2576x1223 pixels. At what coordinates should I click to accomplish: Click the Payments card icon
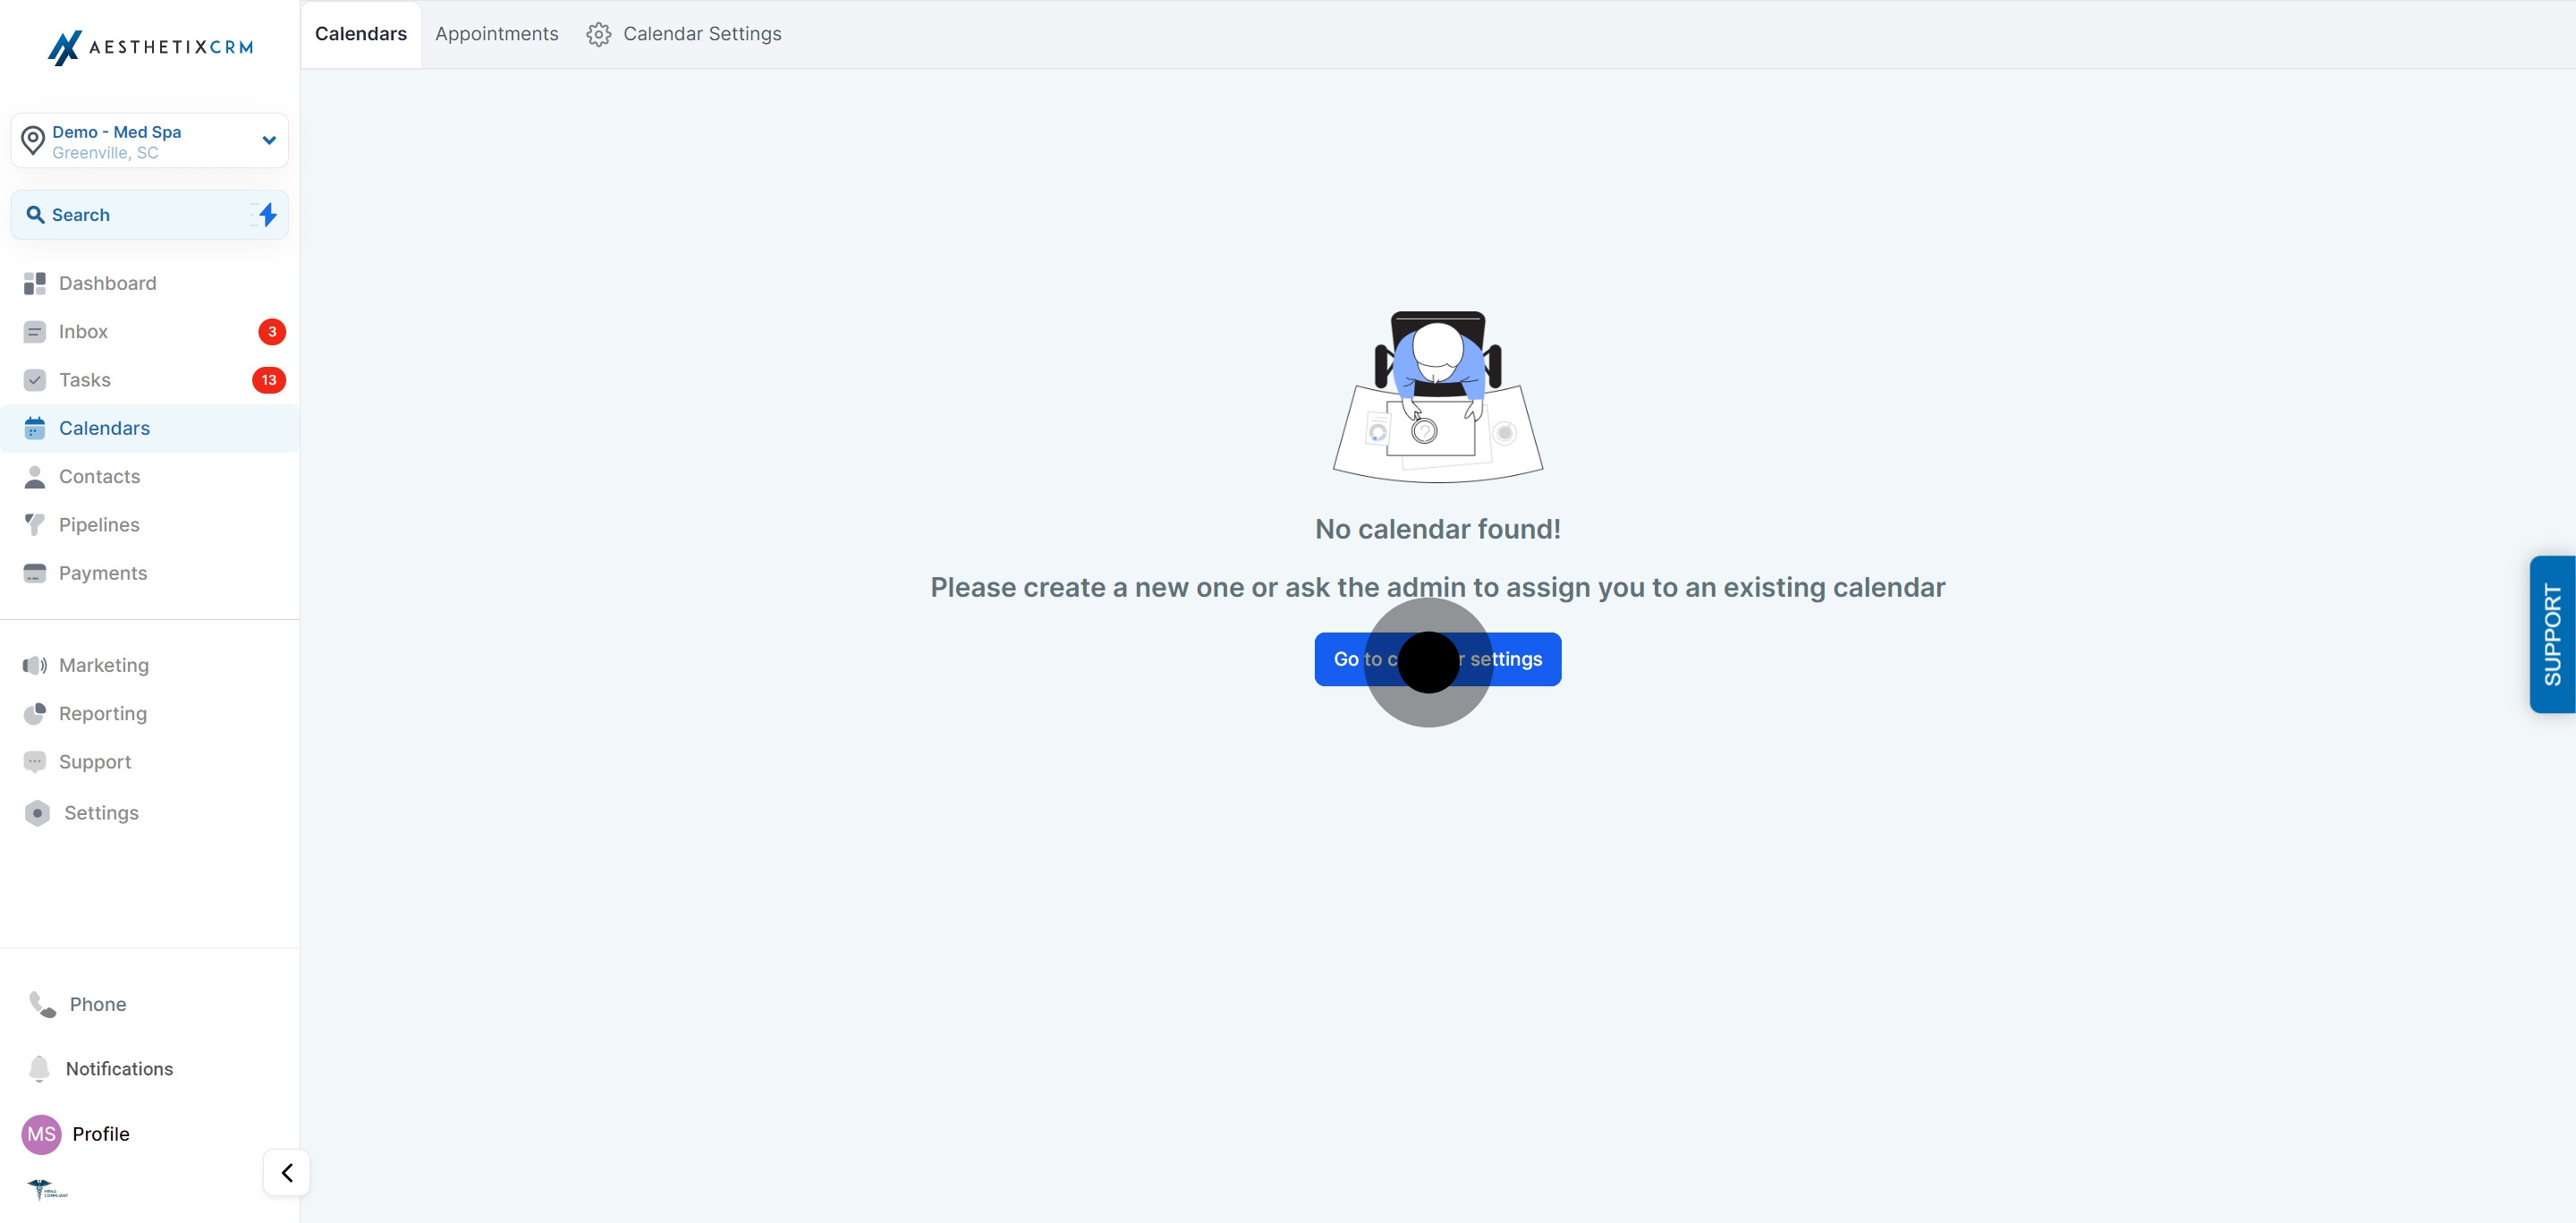[34, 573]
